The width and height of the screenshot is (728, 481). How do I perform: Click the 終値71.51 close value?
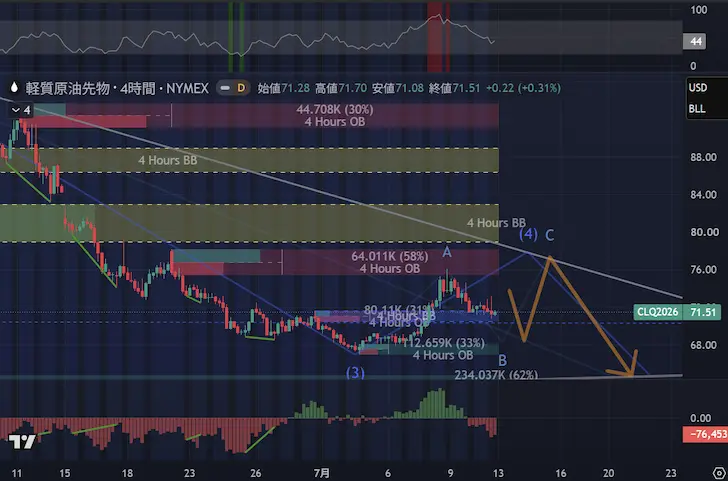pos(455,88)
